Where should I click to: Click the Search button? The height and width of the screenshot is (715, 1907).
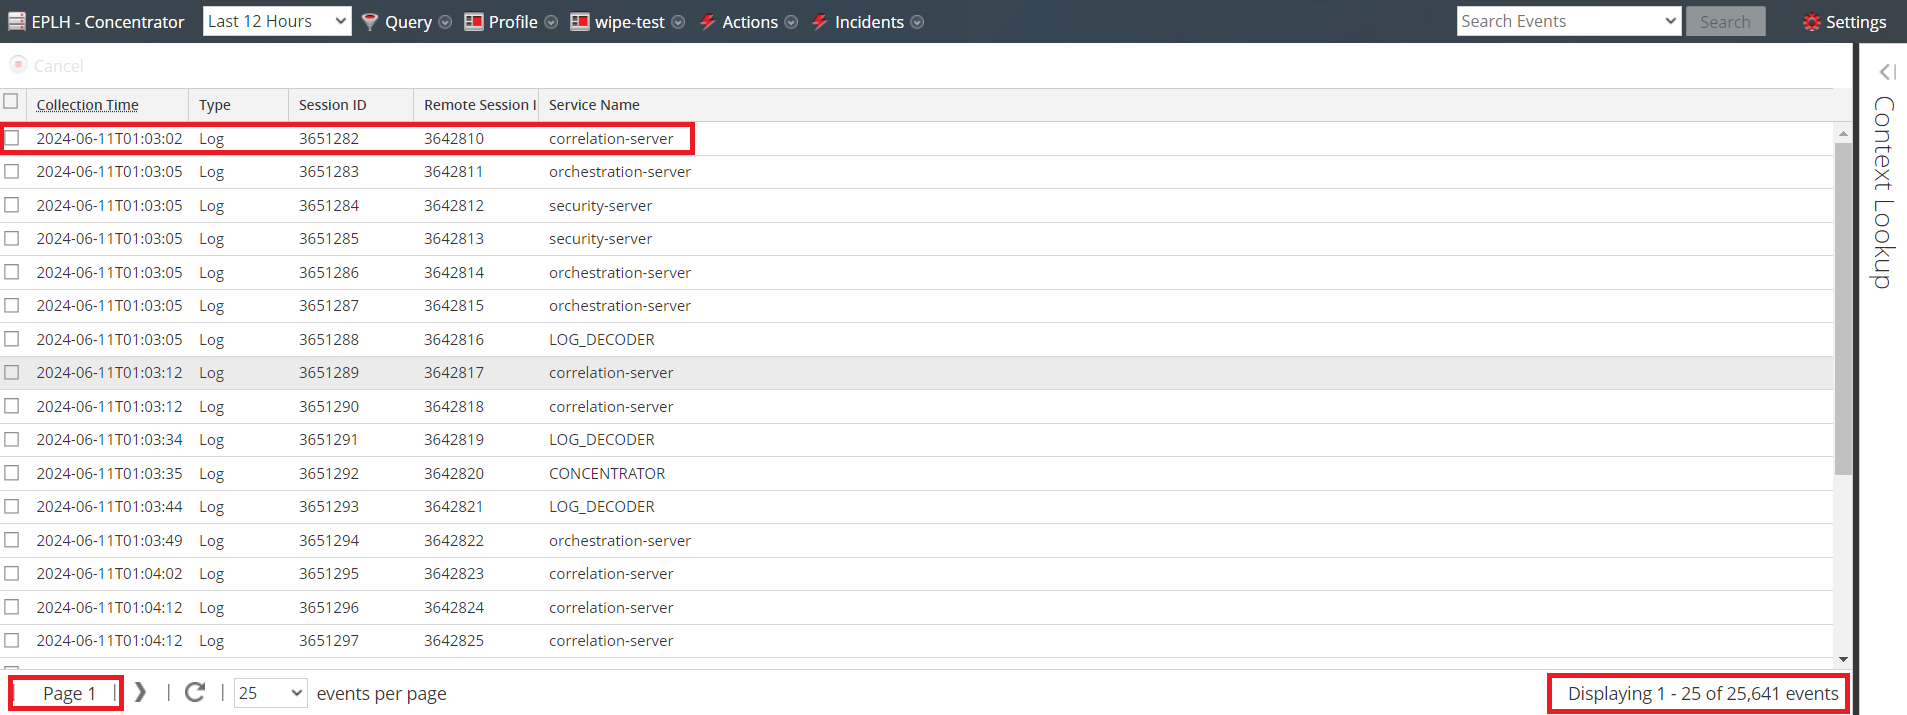pos(1725,22)
